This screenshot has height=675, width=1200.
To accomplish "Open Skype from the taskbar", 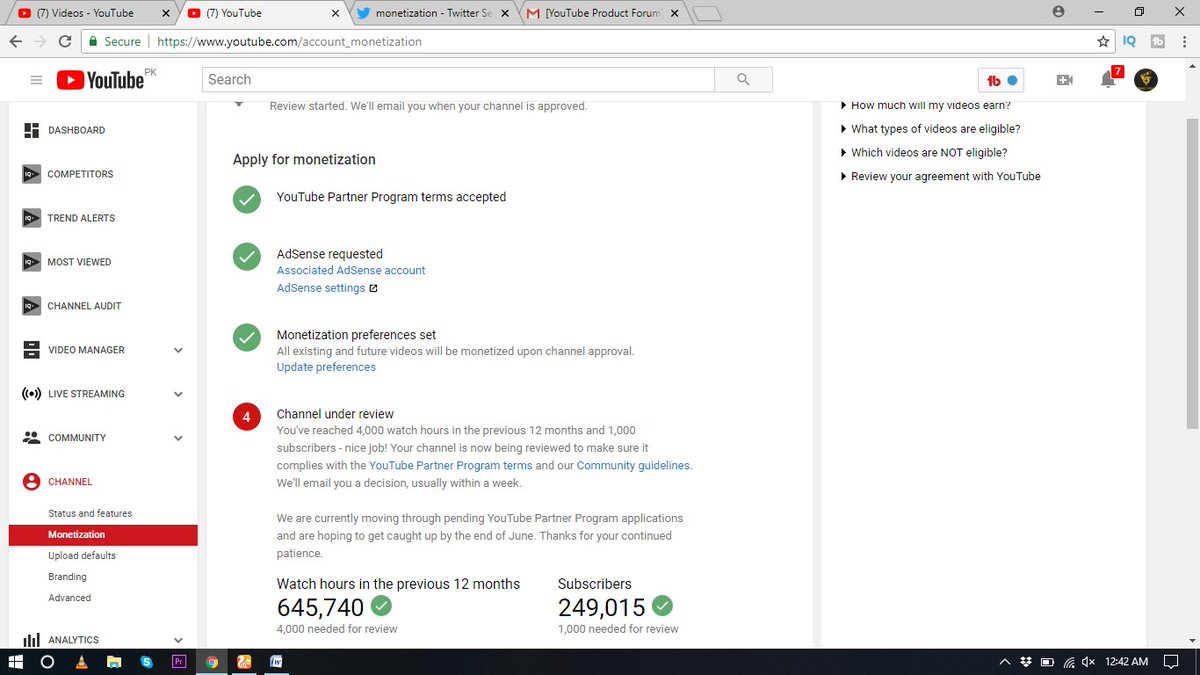I will 147,661.
